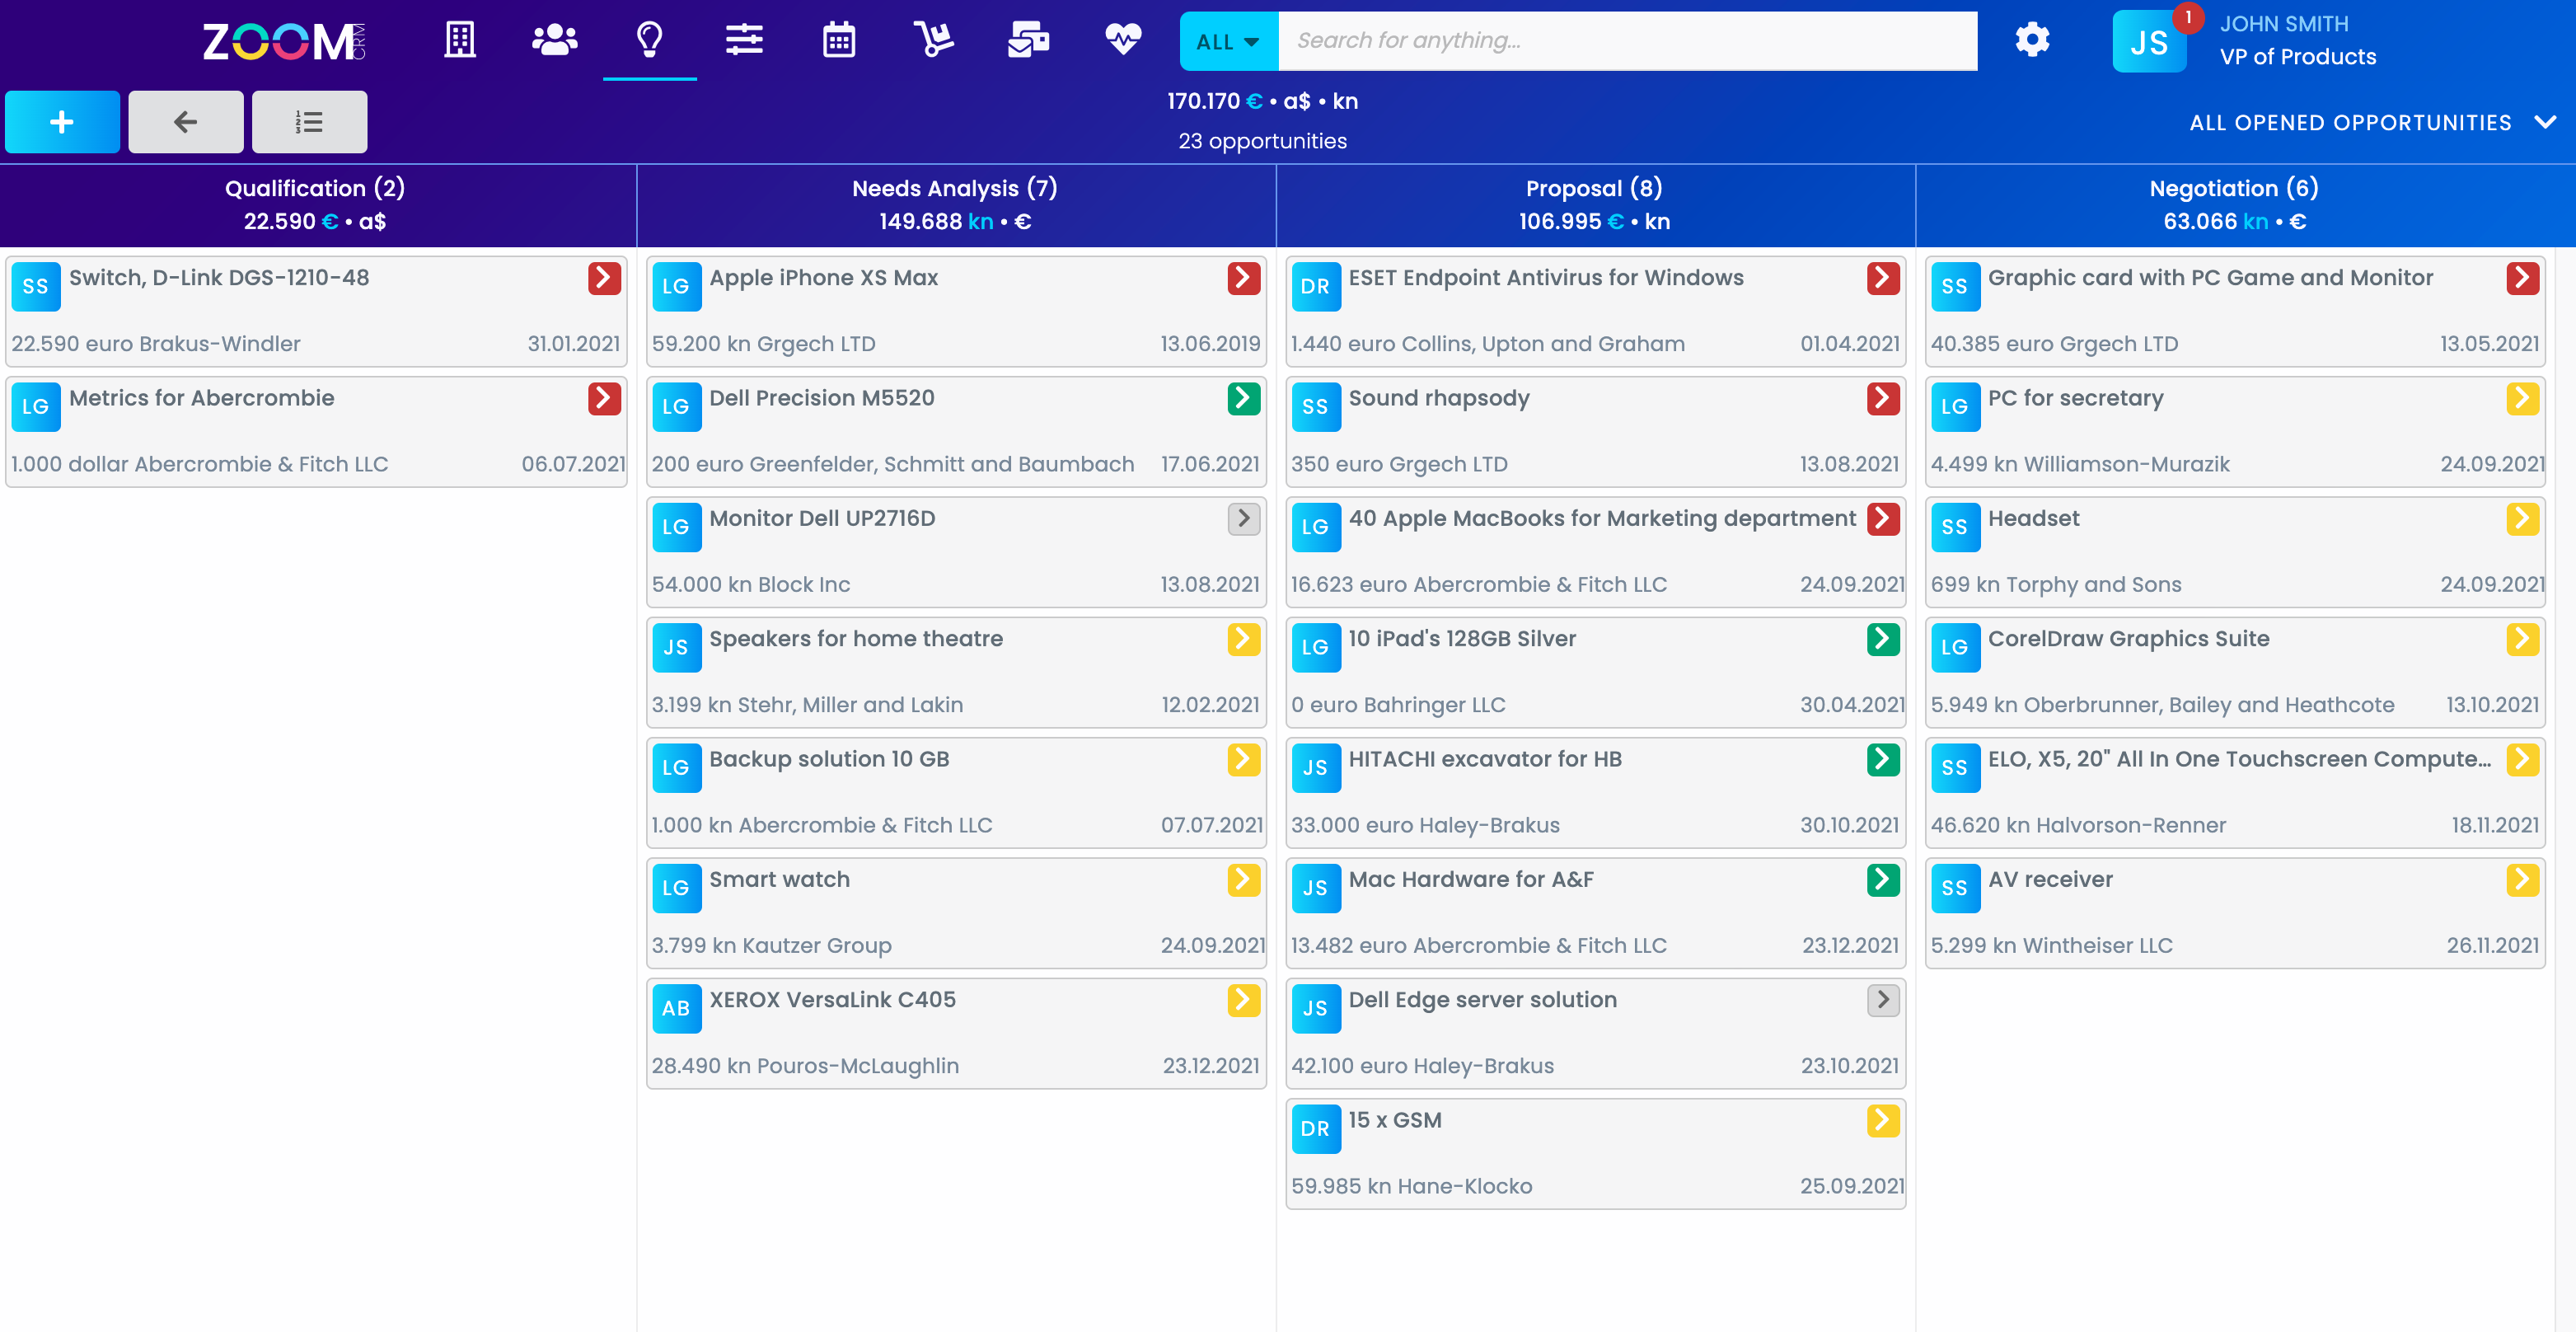Open the mail campaigns icon
The image size is (2576, 1332).
tap(1028, 40)
